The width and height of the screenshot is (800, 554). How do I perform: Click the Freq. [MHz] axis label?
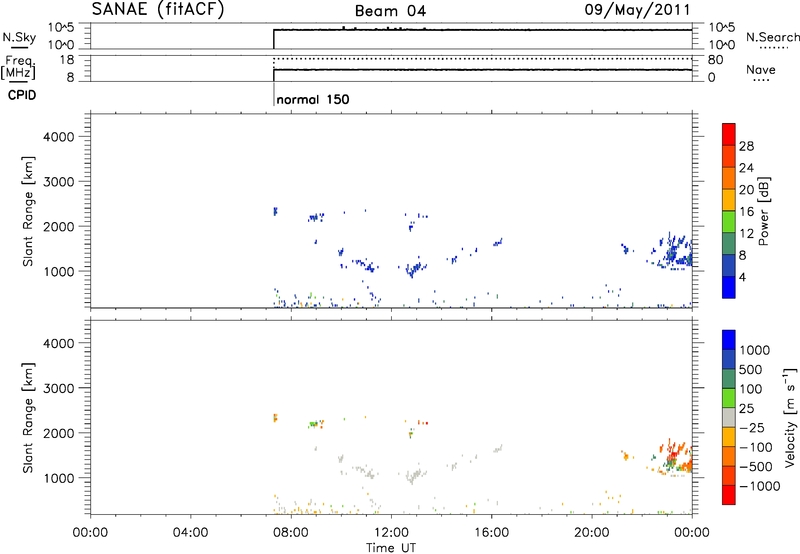click(x=18, y=67)
